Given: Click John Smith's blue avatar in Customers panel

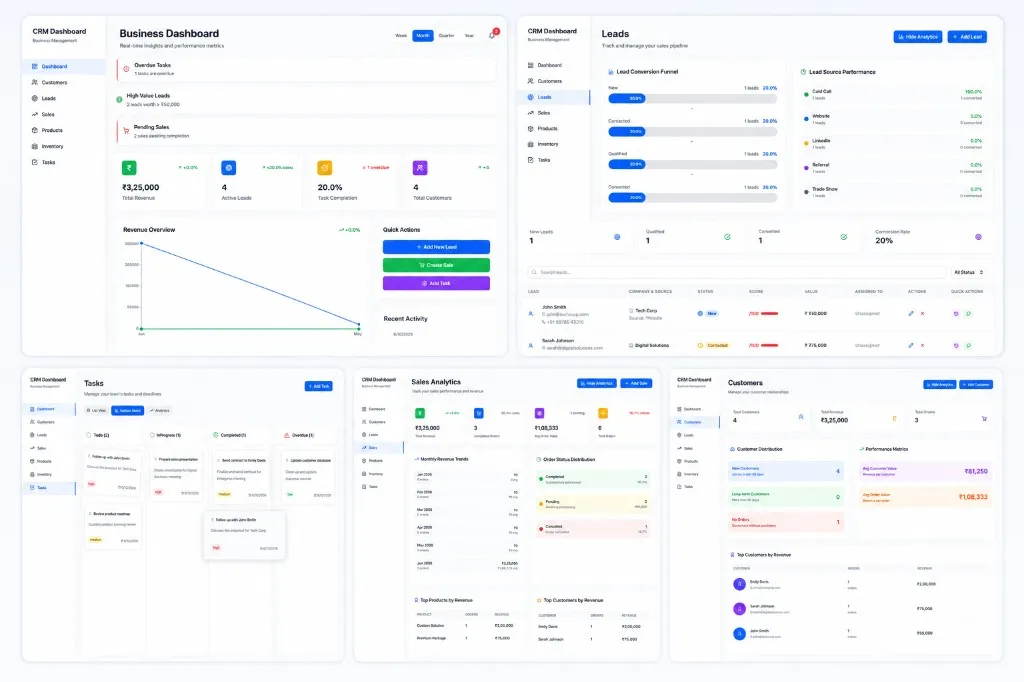Looking at the screenshot, I should 739,634.
